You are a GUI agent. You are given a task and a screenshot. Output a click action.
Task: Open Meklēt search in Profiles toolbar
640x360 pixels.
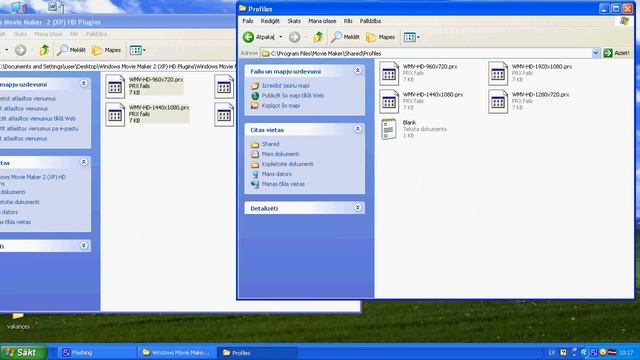click(345, 37)
